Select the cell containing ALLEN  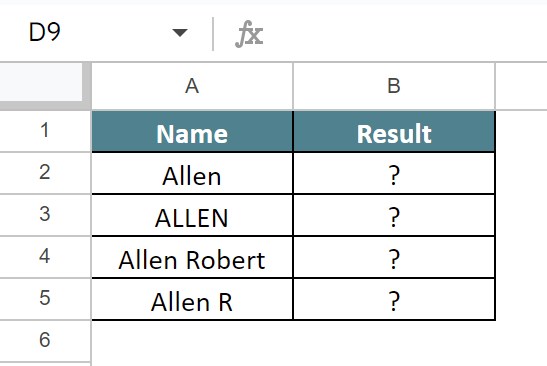[x=192, y=215]
